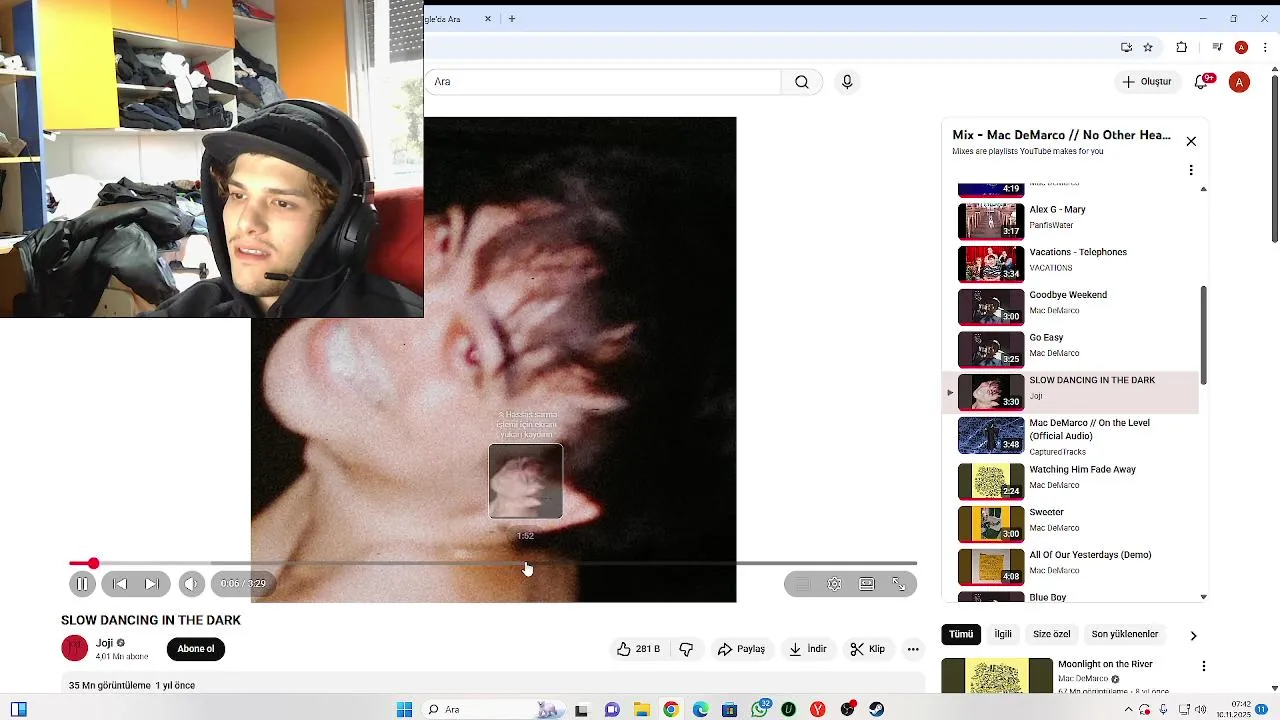Open the Mix playlist options menu
The width and height of the screenshot is (1280, 720).
[x=1191, y=170]
